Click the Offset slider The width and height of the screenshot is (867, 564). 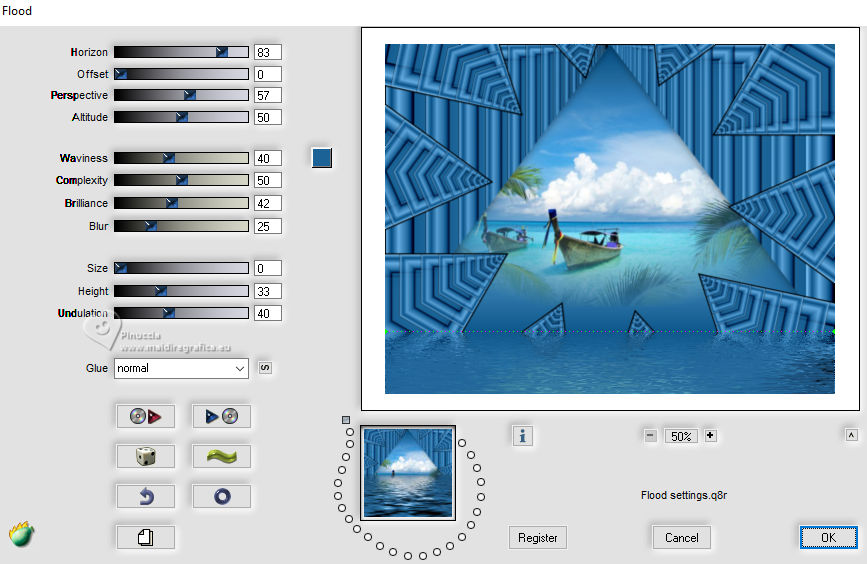(x=181, y=74)
